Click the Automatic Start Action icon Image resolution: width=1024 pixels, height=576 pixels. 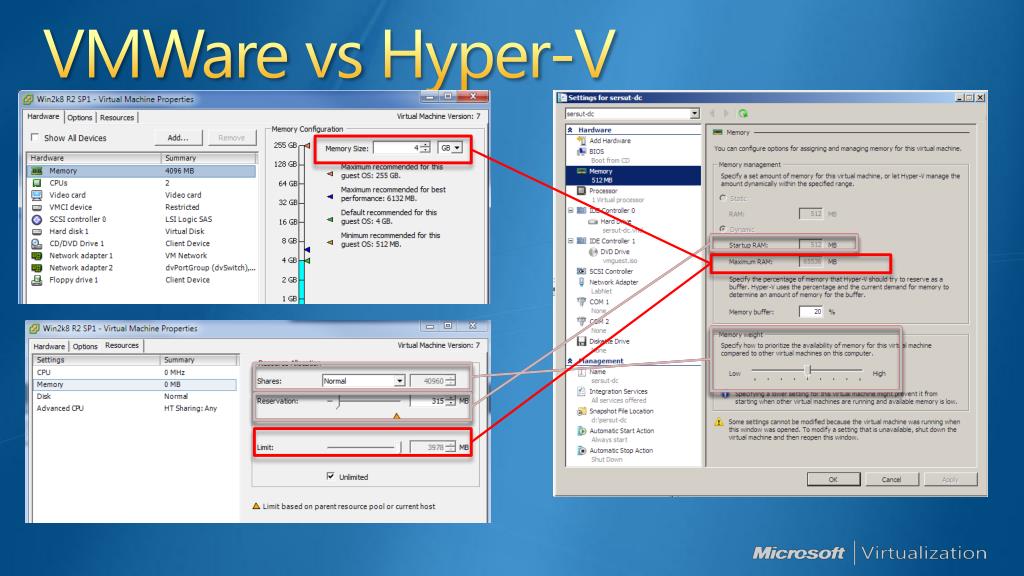(581, 431)
